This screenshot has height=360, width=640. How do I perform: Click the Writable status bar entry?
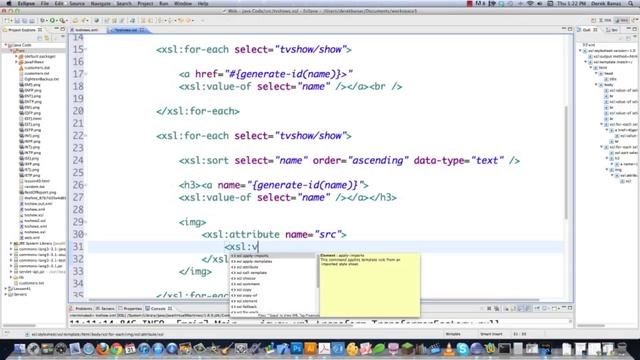(453, 334)
